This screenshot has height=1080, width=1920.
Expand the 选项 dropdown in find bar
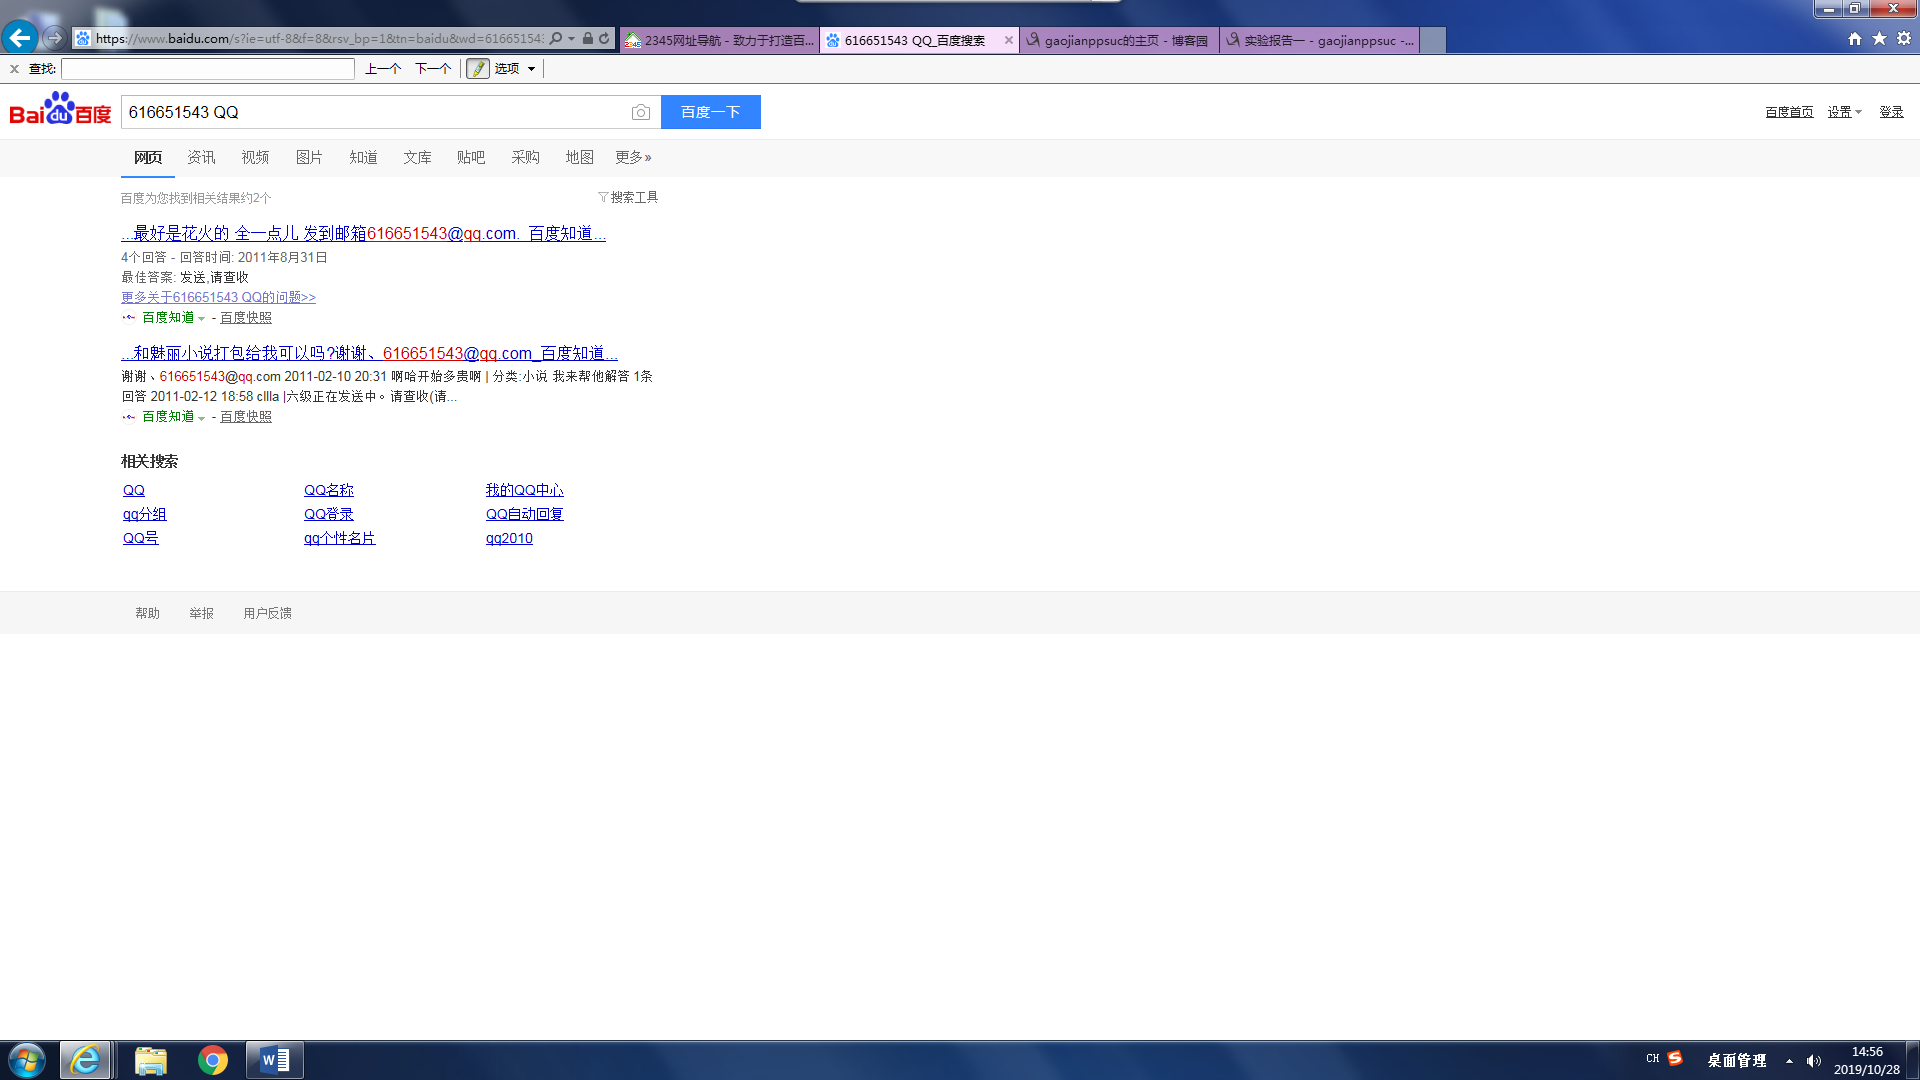pyautogui.click(x=531, y=69)
